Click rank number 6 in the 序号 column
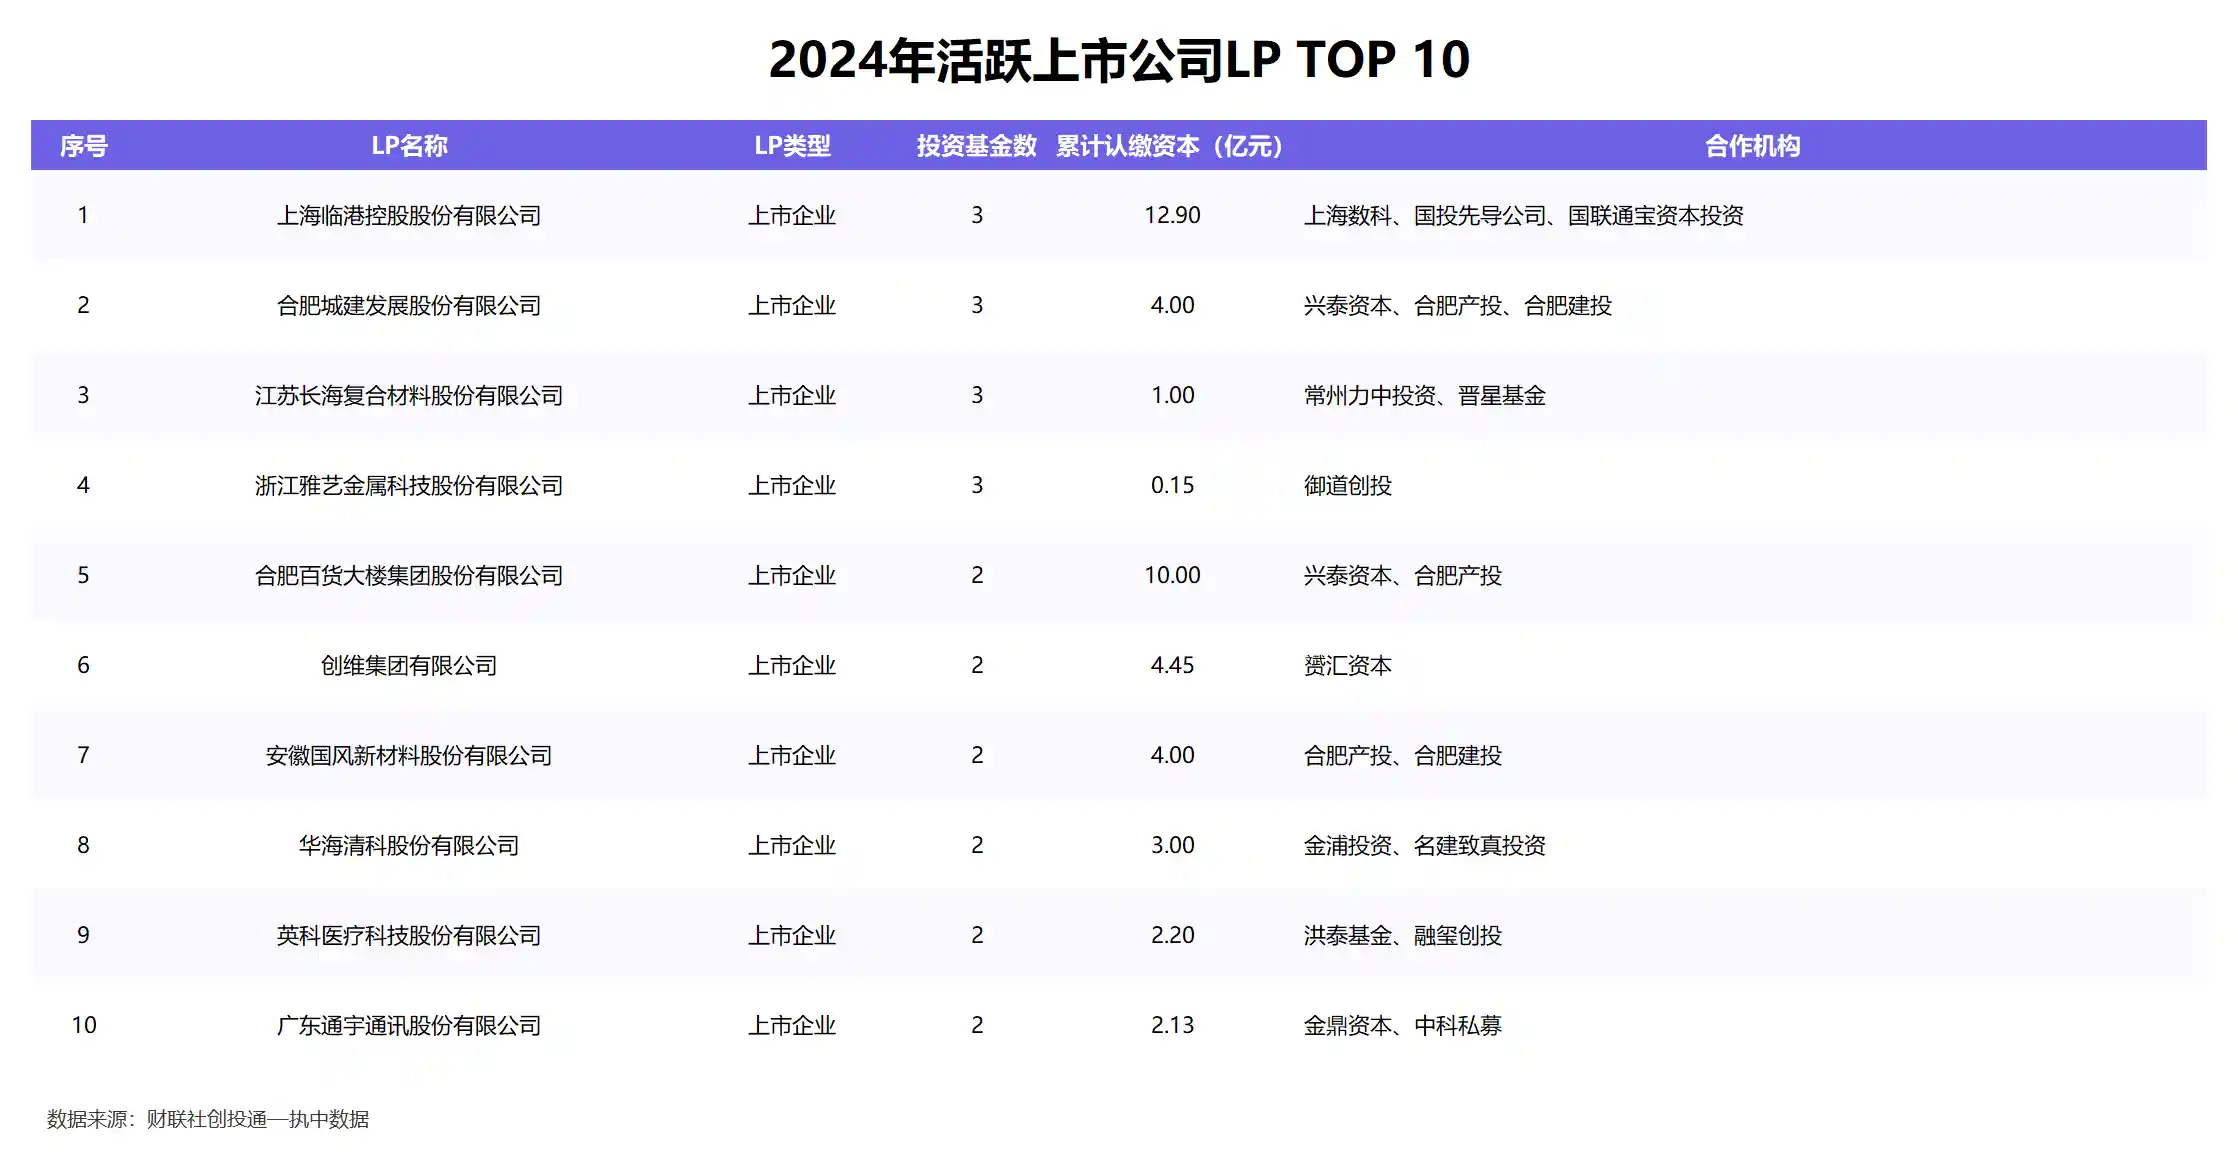The width and height of the screenshot is (2238, 1170). coord(84,665)
